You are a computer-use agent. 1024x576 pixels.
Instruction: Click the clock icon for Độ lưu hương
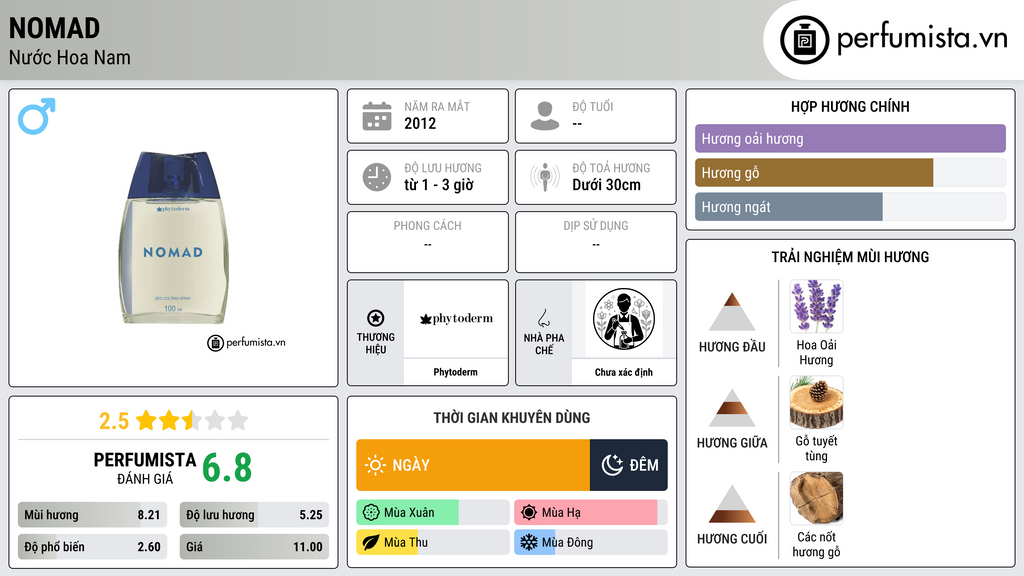tap(377, 177)
